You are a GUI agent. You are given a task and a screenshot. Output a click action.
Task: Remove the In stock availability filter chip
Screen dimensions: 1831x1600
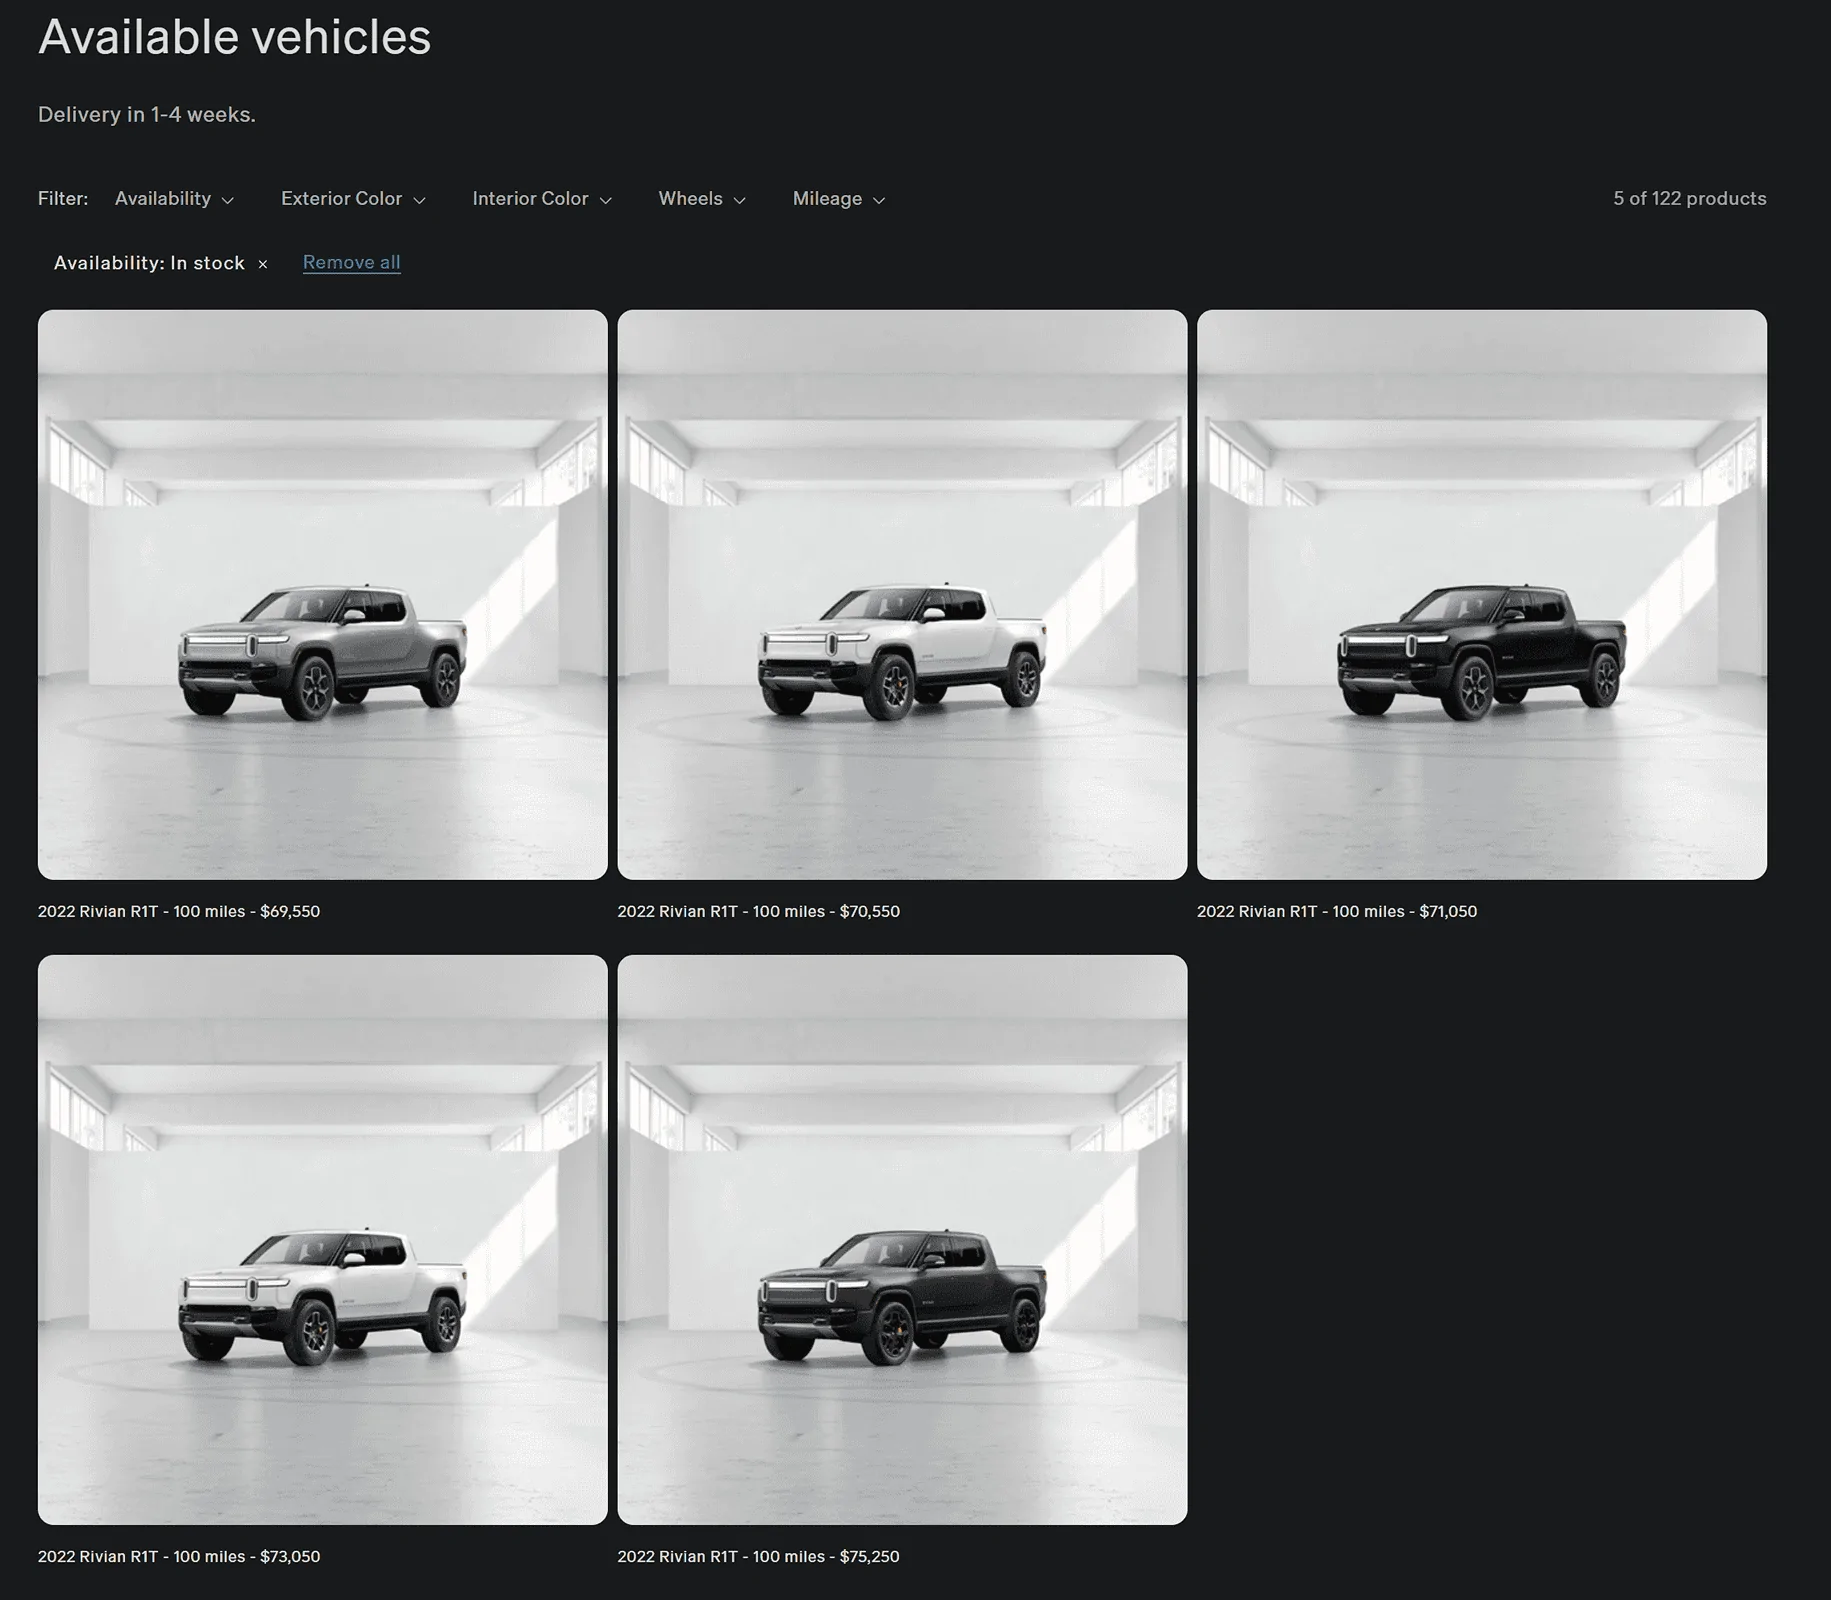[263, 264]
